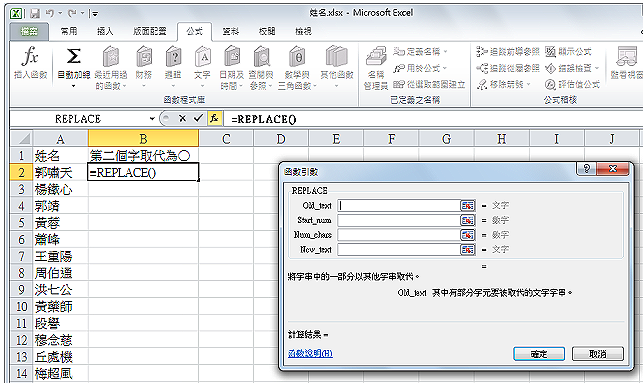Open the Logical functions book icon
This screenshot has width=643, height=384.
click(173, 57)
